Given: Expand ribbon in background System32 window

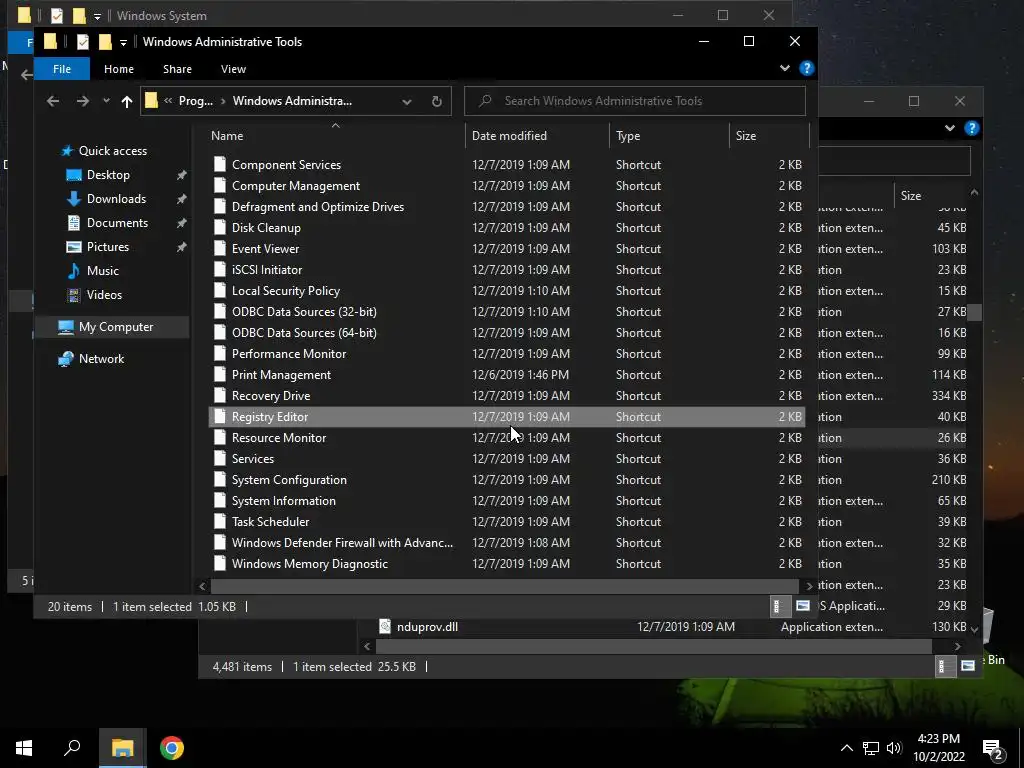Looking at the screenshot, I should (x=950, y=128).
